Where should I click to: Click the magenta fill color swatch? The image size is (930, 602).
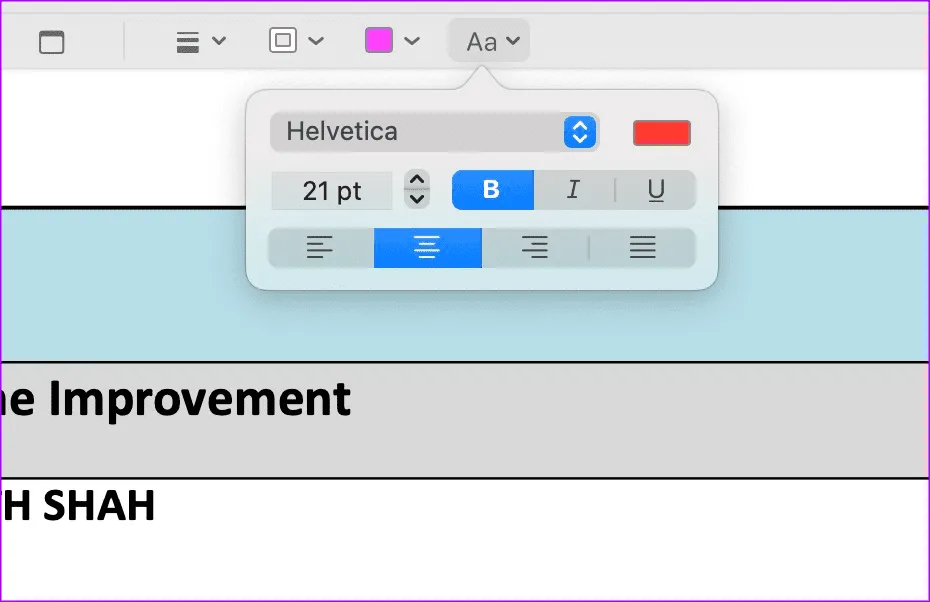(379, 41)
